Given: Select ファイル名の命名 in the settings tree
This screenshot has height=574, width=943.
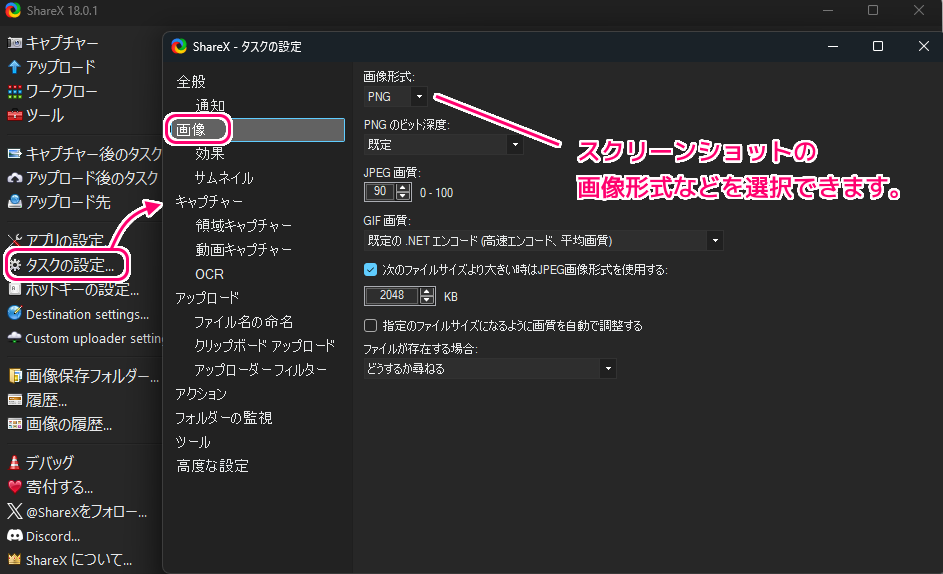Looking at the screenshot, I should (244, 322).
